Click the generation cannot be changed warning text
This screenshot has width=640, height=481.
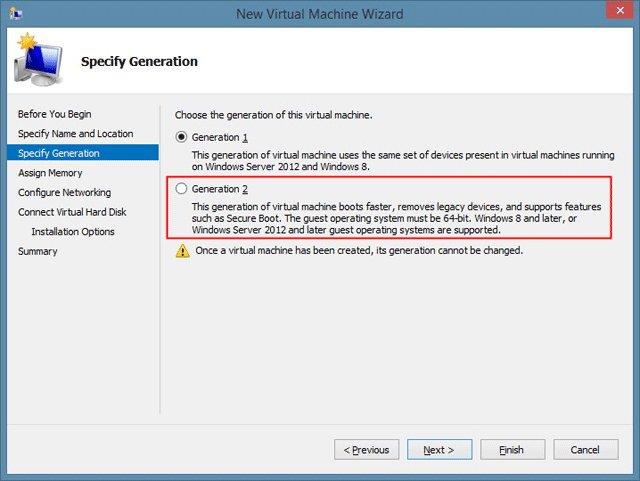coord(359,250)
